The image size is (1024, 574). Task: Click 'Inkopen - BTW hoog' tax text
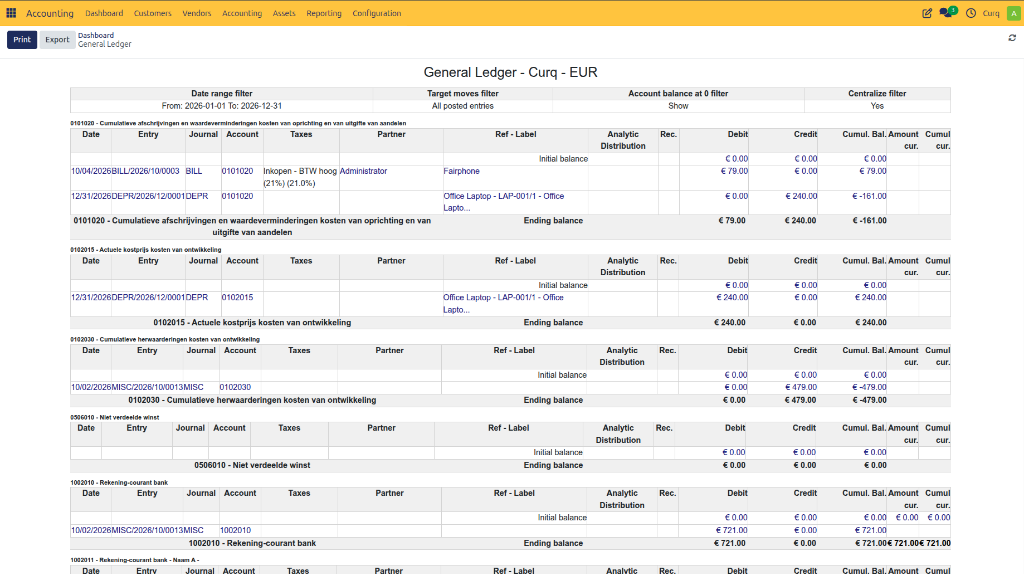tap(300, 177)
